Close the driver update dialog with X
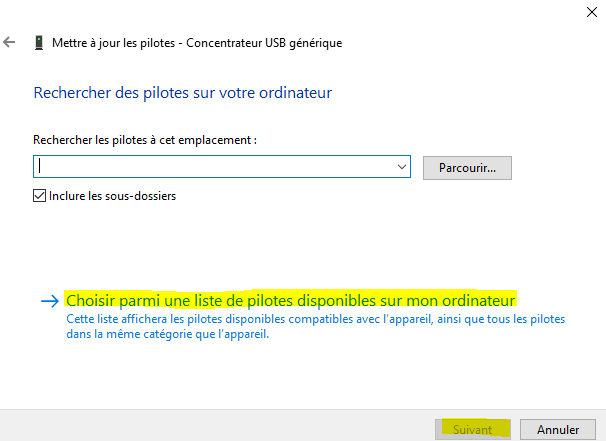The height and width of the screenshot is (441, 606). pyautogui.click(x=582, y=12)
